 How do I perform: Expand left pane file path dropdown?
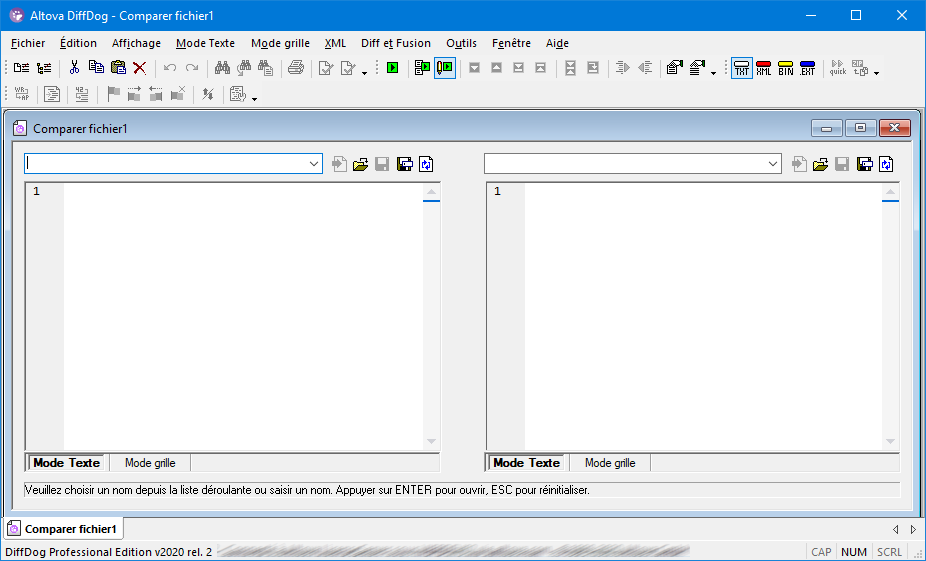pos(314,164)
